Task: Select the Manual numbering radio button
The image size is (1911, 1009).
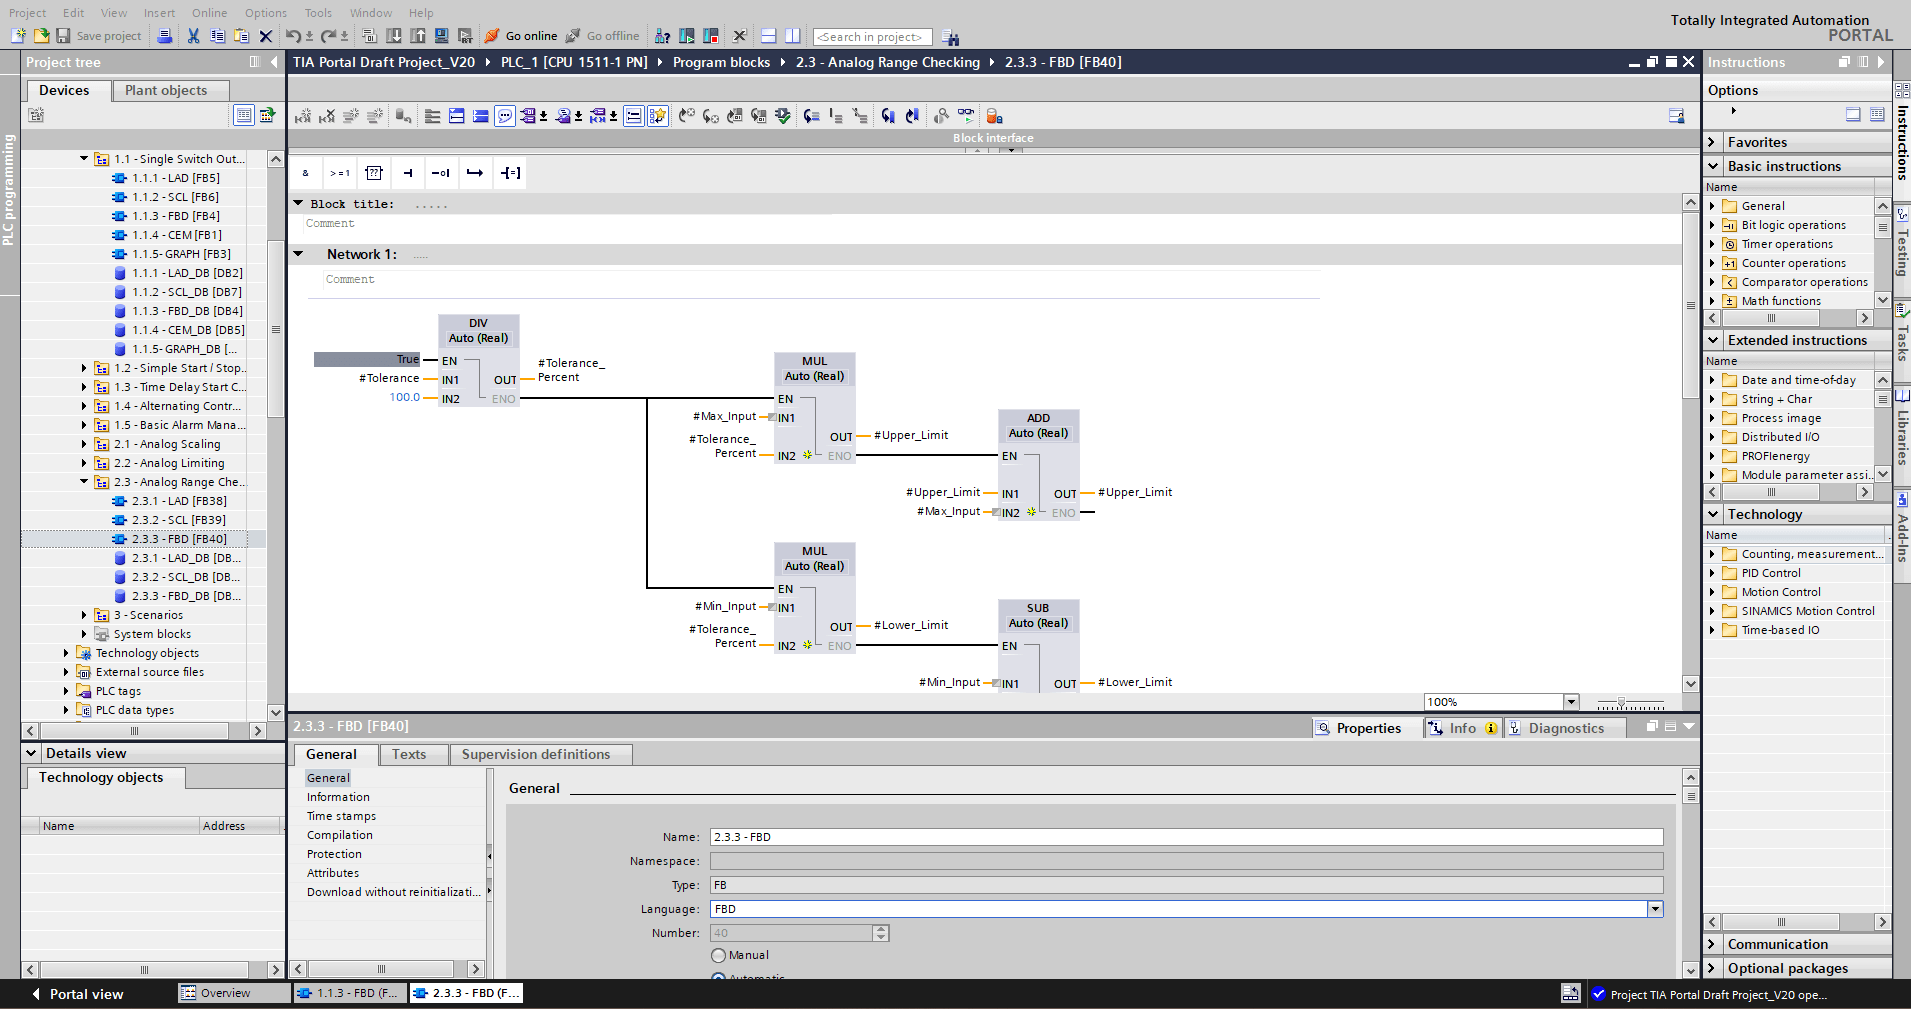Action: click(718, 955)
